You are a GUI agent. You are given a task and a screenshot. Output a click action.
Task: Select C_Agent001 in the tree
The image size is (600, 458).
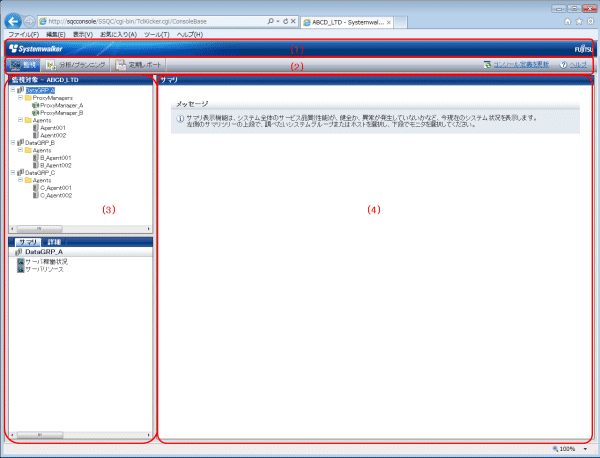56,187
